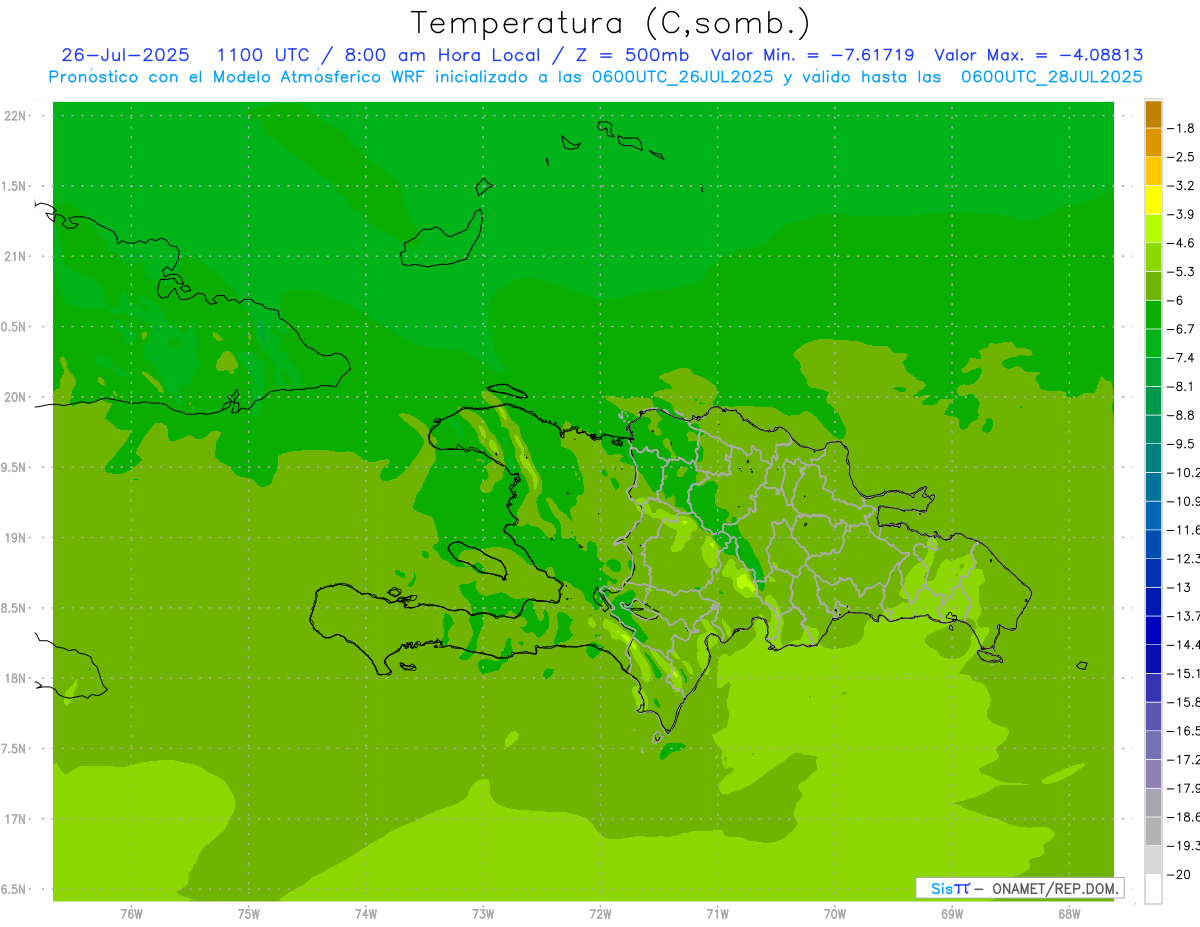
Task: Click the "68W" longitude label
Action: pos(1068,913)
